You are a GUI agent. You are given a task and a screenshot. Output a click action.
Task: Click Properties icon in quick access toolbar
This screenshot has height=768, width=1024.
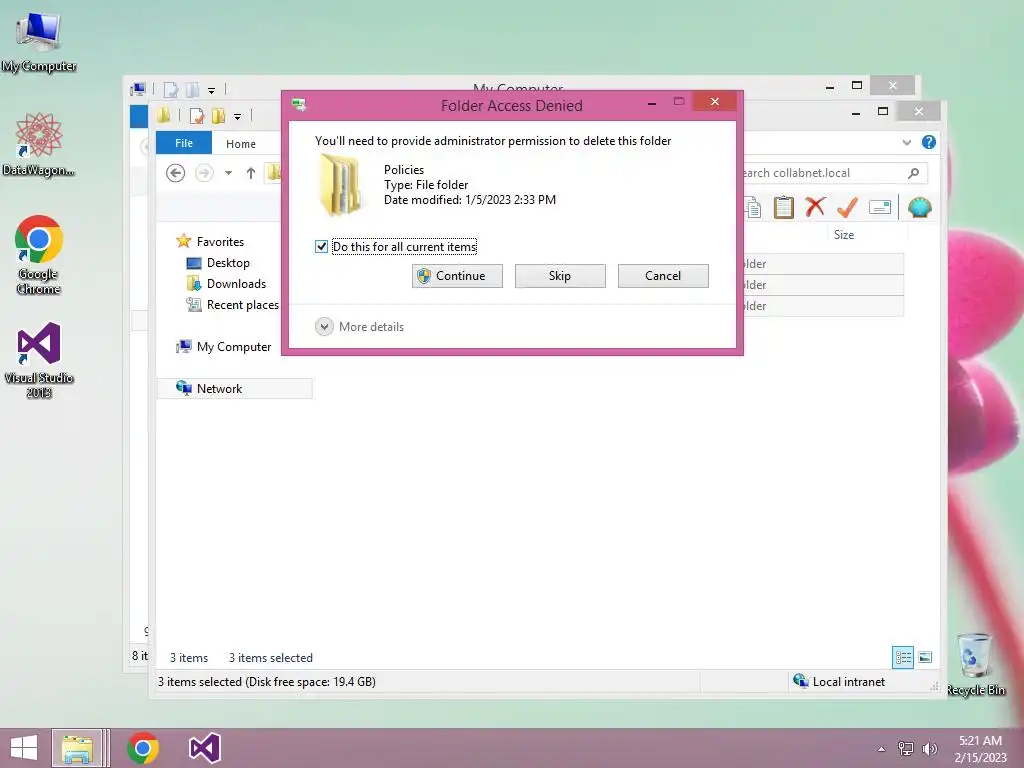click(197, 116)
